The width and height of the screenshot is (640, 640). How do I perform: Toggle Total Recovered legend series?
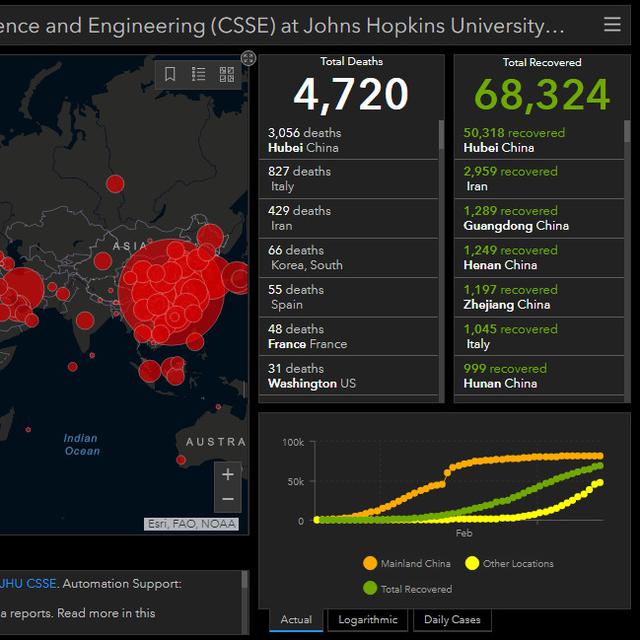click(407, 589)
